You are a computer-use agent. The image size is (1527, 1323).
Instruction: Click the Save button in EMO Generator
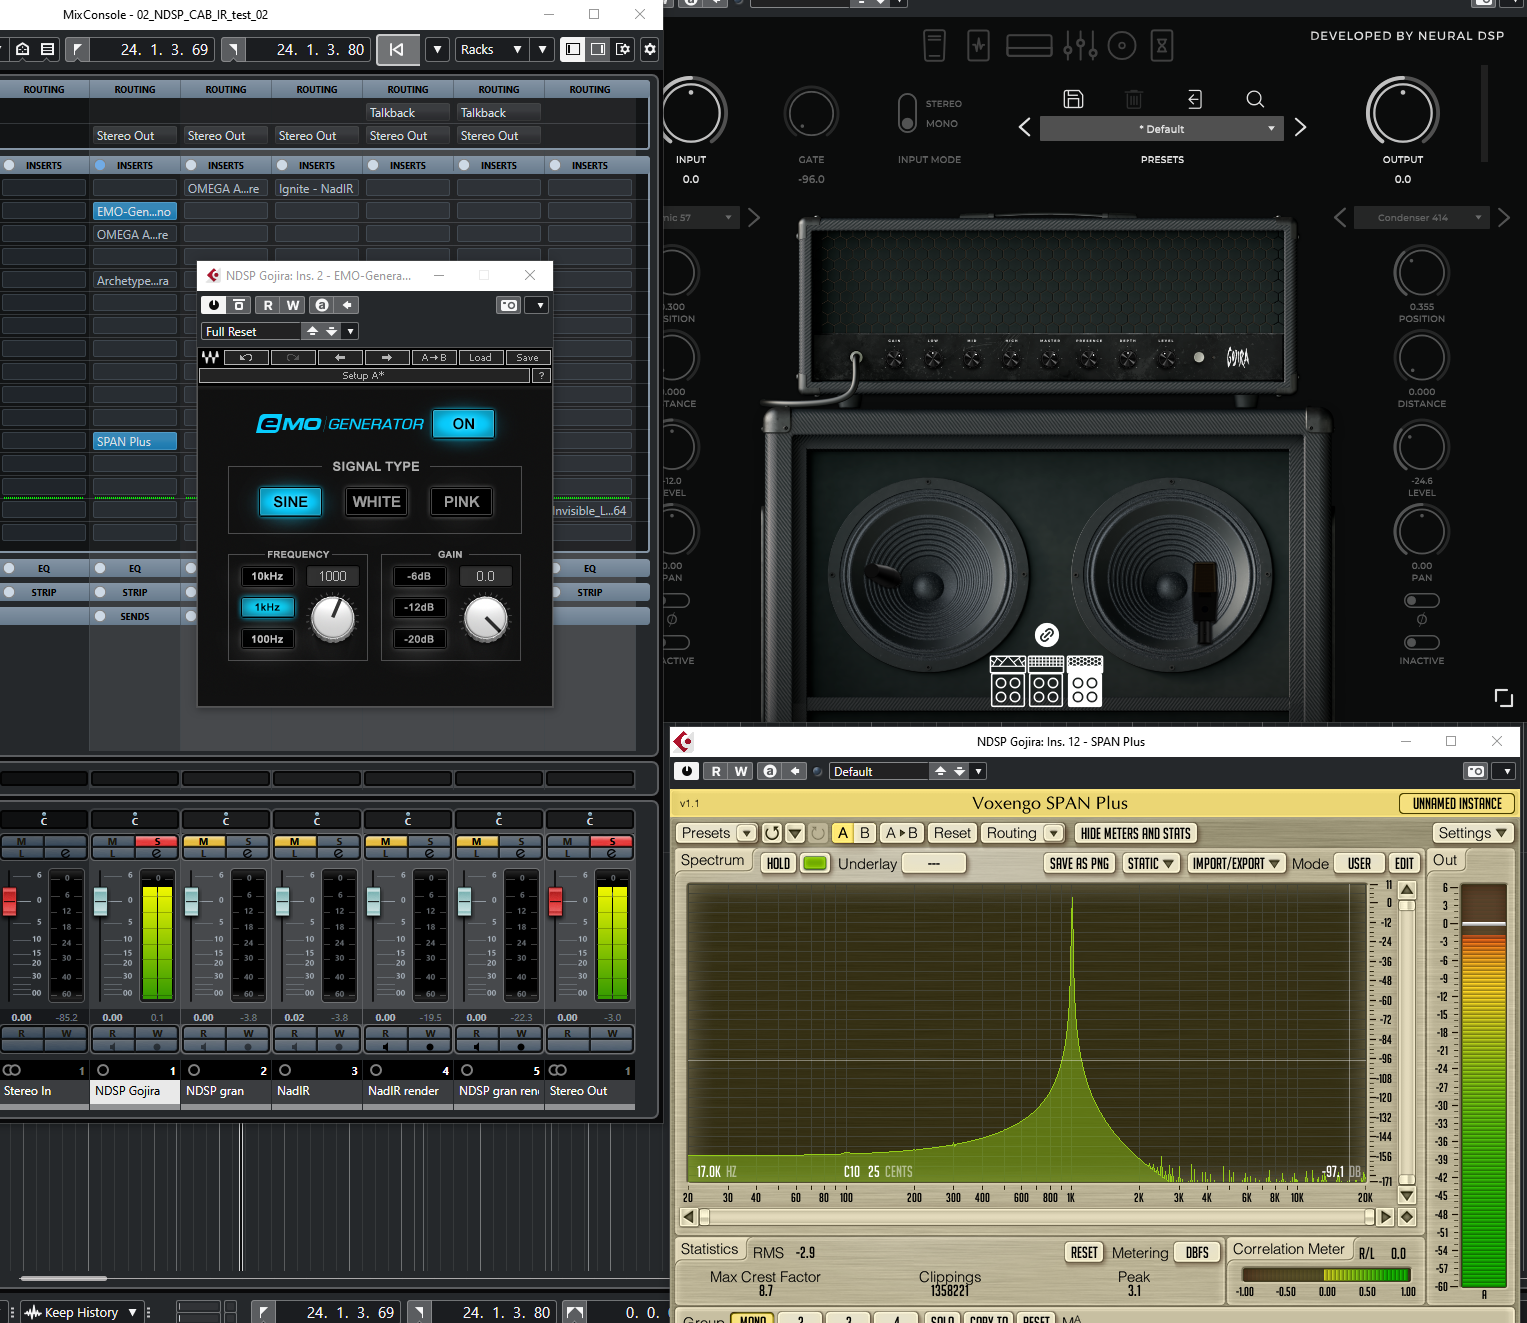(527, 357)
